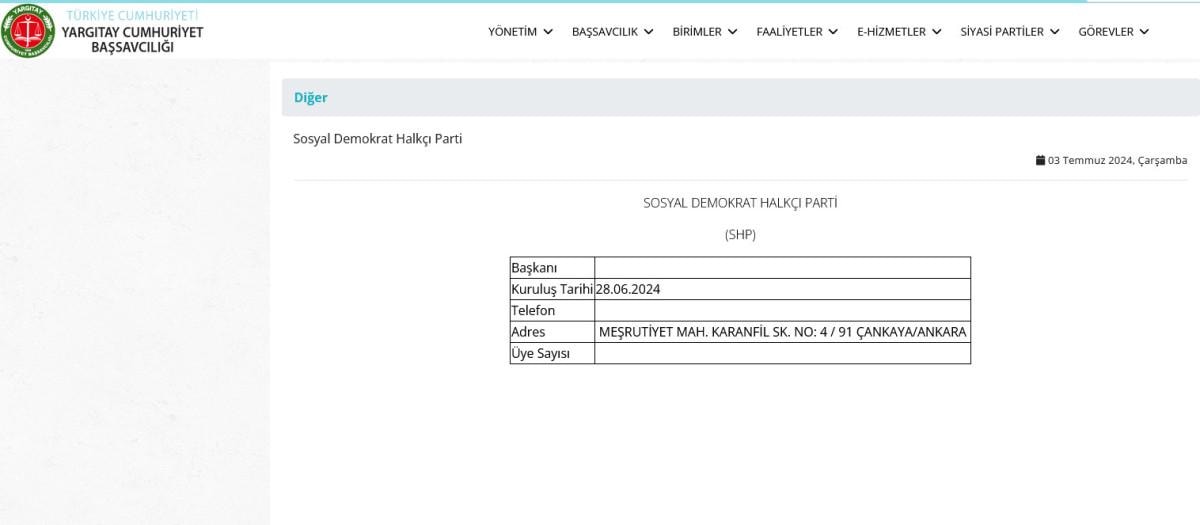Image resolution: width=1200 pixels, height=525 pixels.
Task: Open the SİYASİ PARTİLER menu
Action: [1001, 32]
